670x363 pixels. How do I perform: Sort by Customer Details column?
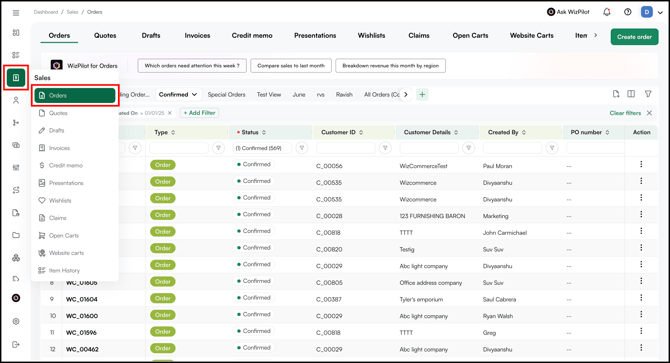click(x=456, y=133)
